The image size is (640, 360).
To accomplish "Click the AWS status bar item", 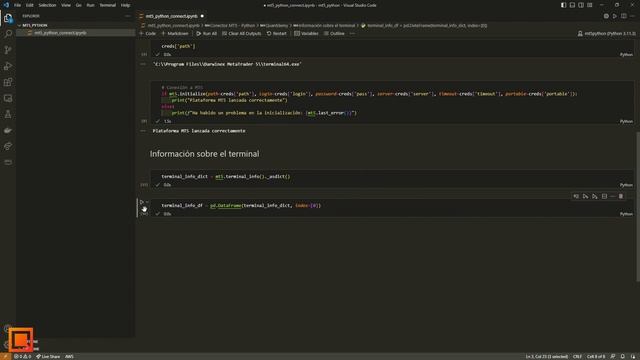I will (69, 356).
